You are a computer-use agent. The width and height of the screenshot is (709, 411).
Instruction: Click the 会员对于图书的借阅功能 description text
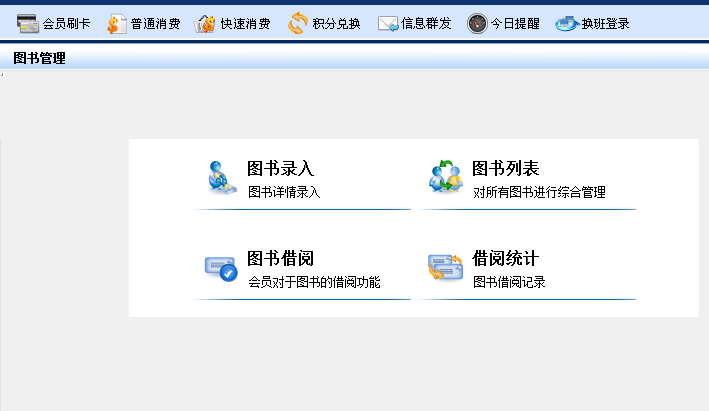[x=314, y=282]
